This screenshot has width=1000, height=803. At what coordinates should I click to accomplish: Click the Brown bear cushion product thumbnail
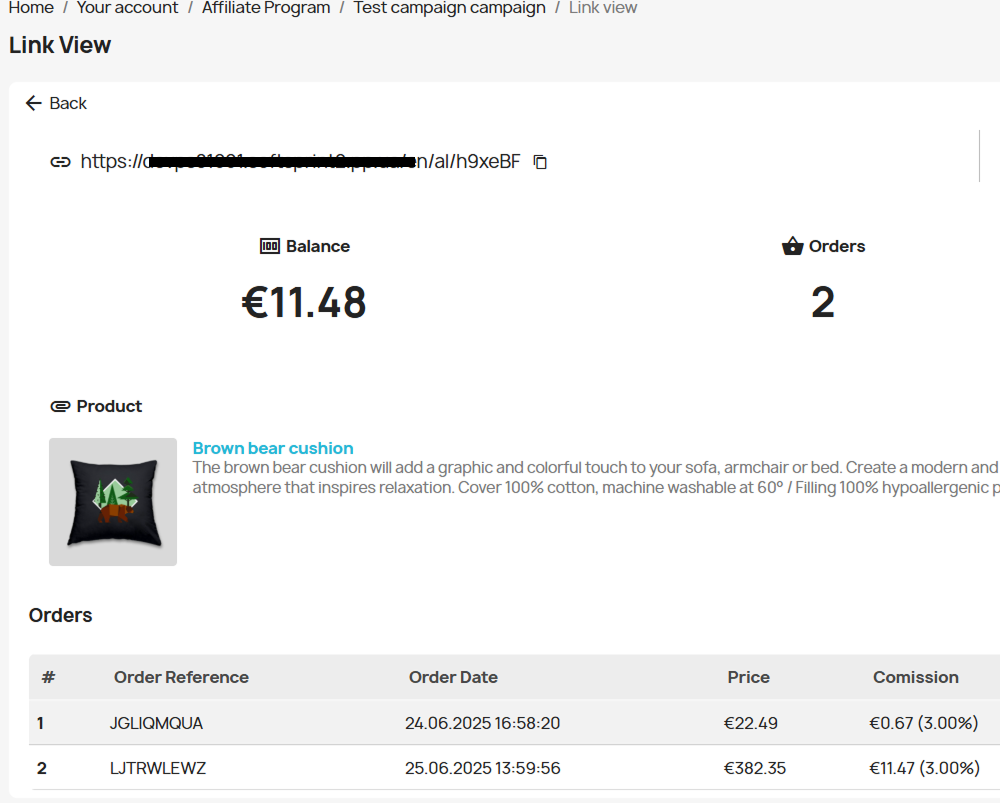[112, 501]
